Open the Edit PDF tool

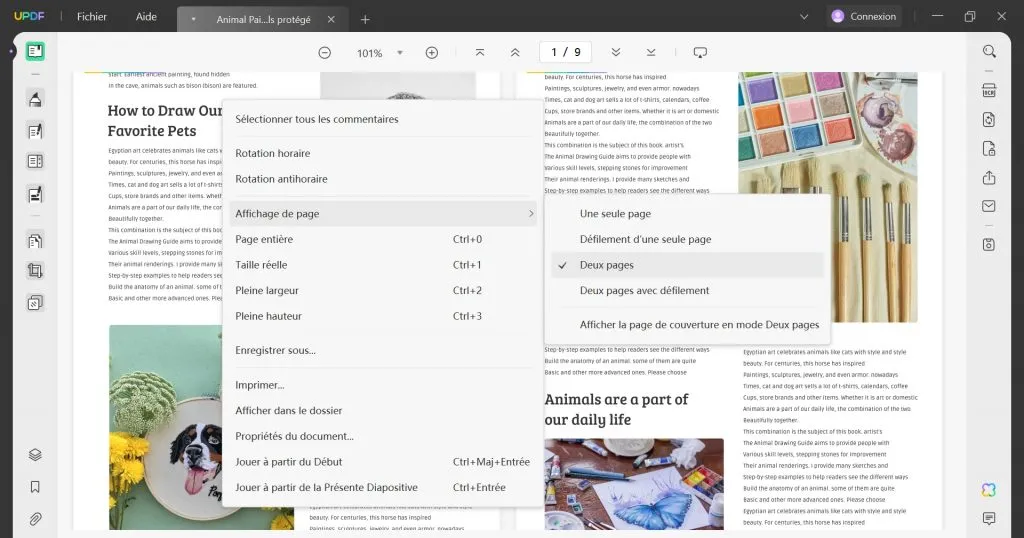[35, 131]
